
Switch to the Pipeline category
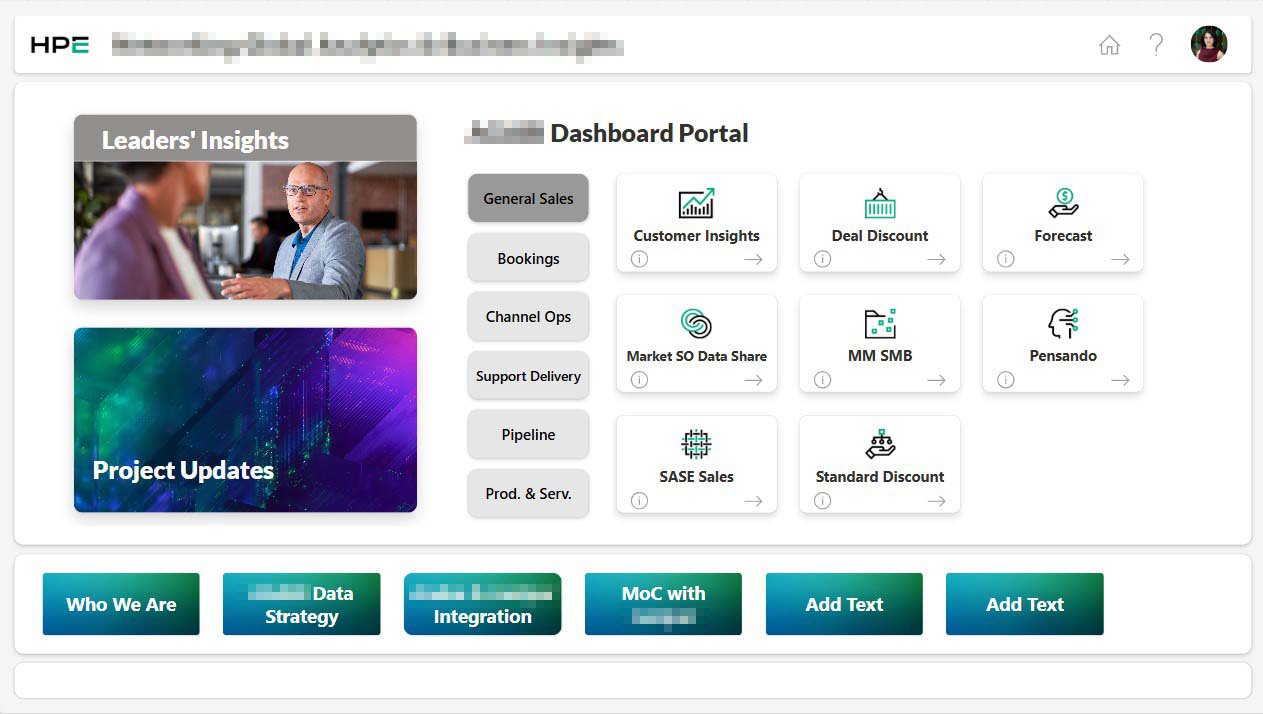coord(528,434)
